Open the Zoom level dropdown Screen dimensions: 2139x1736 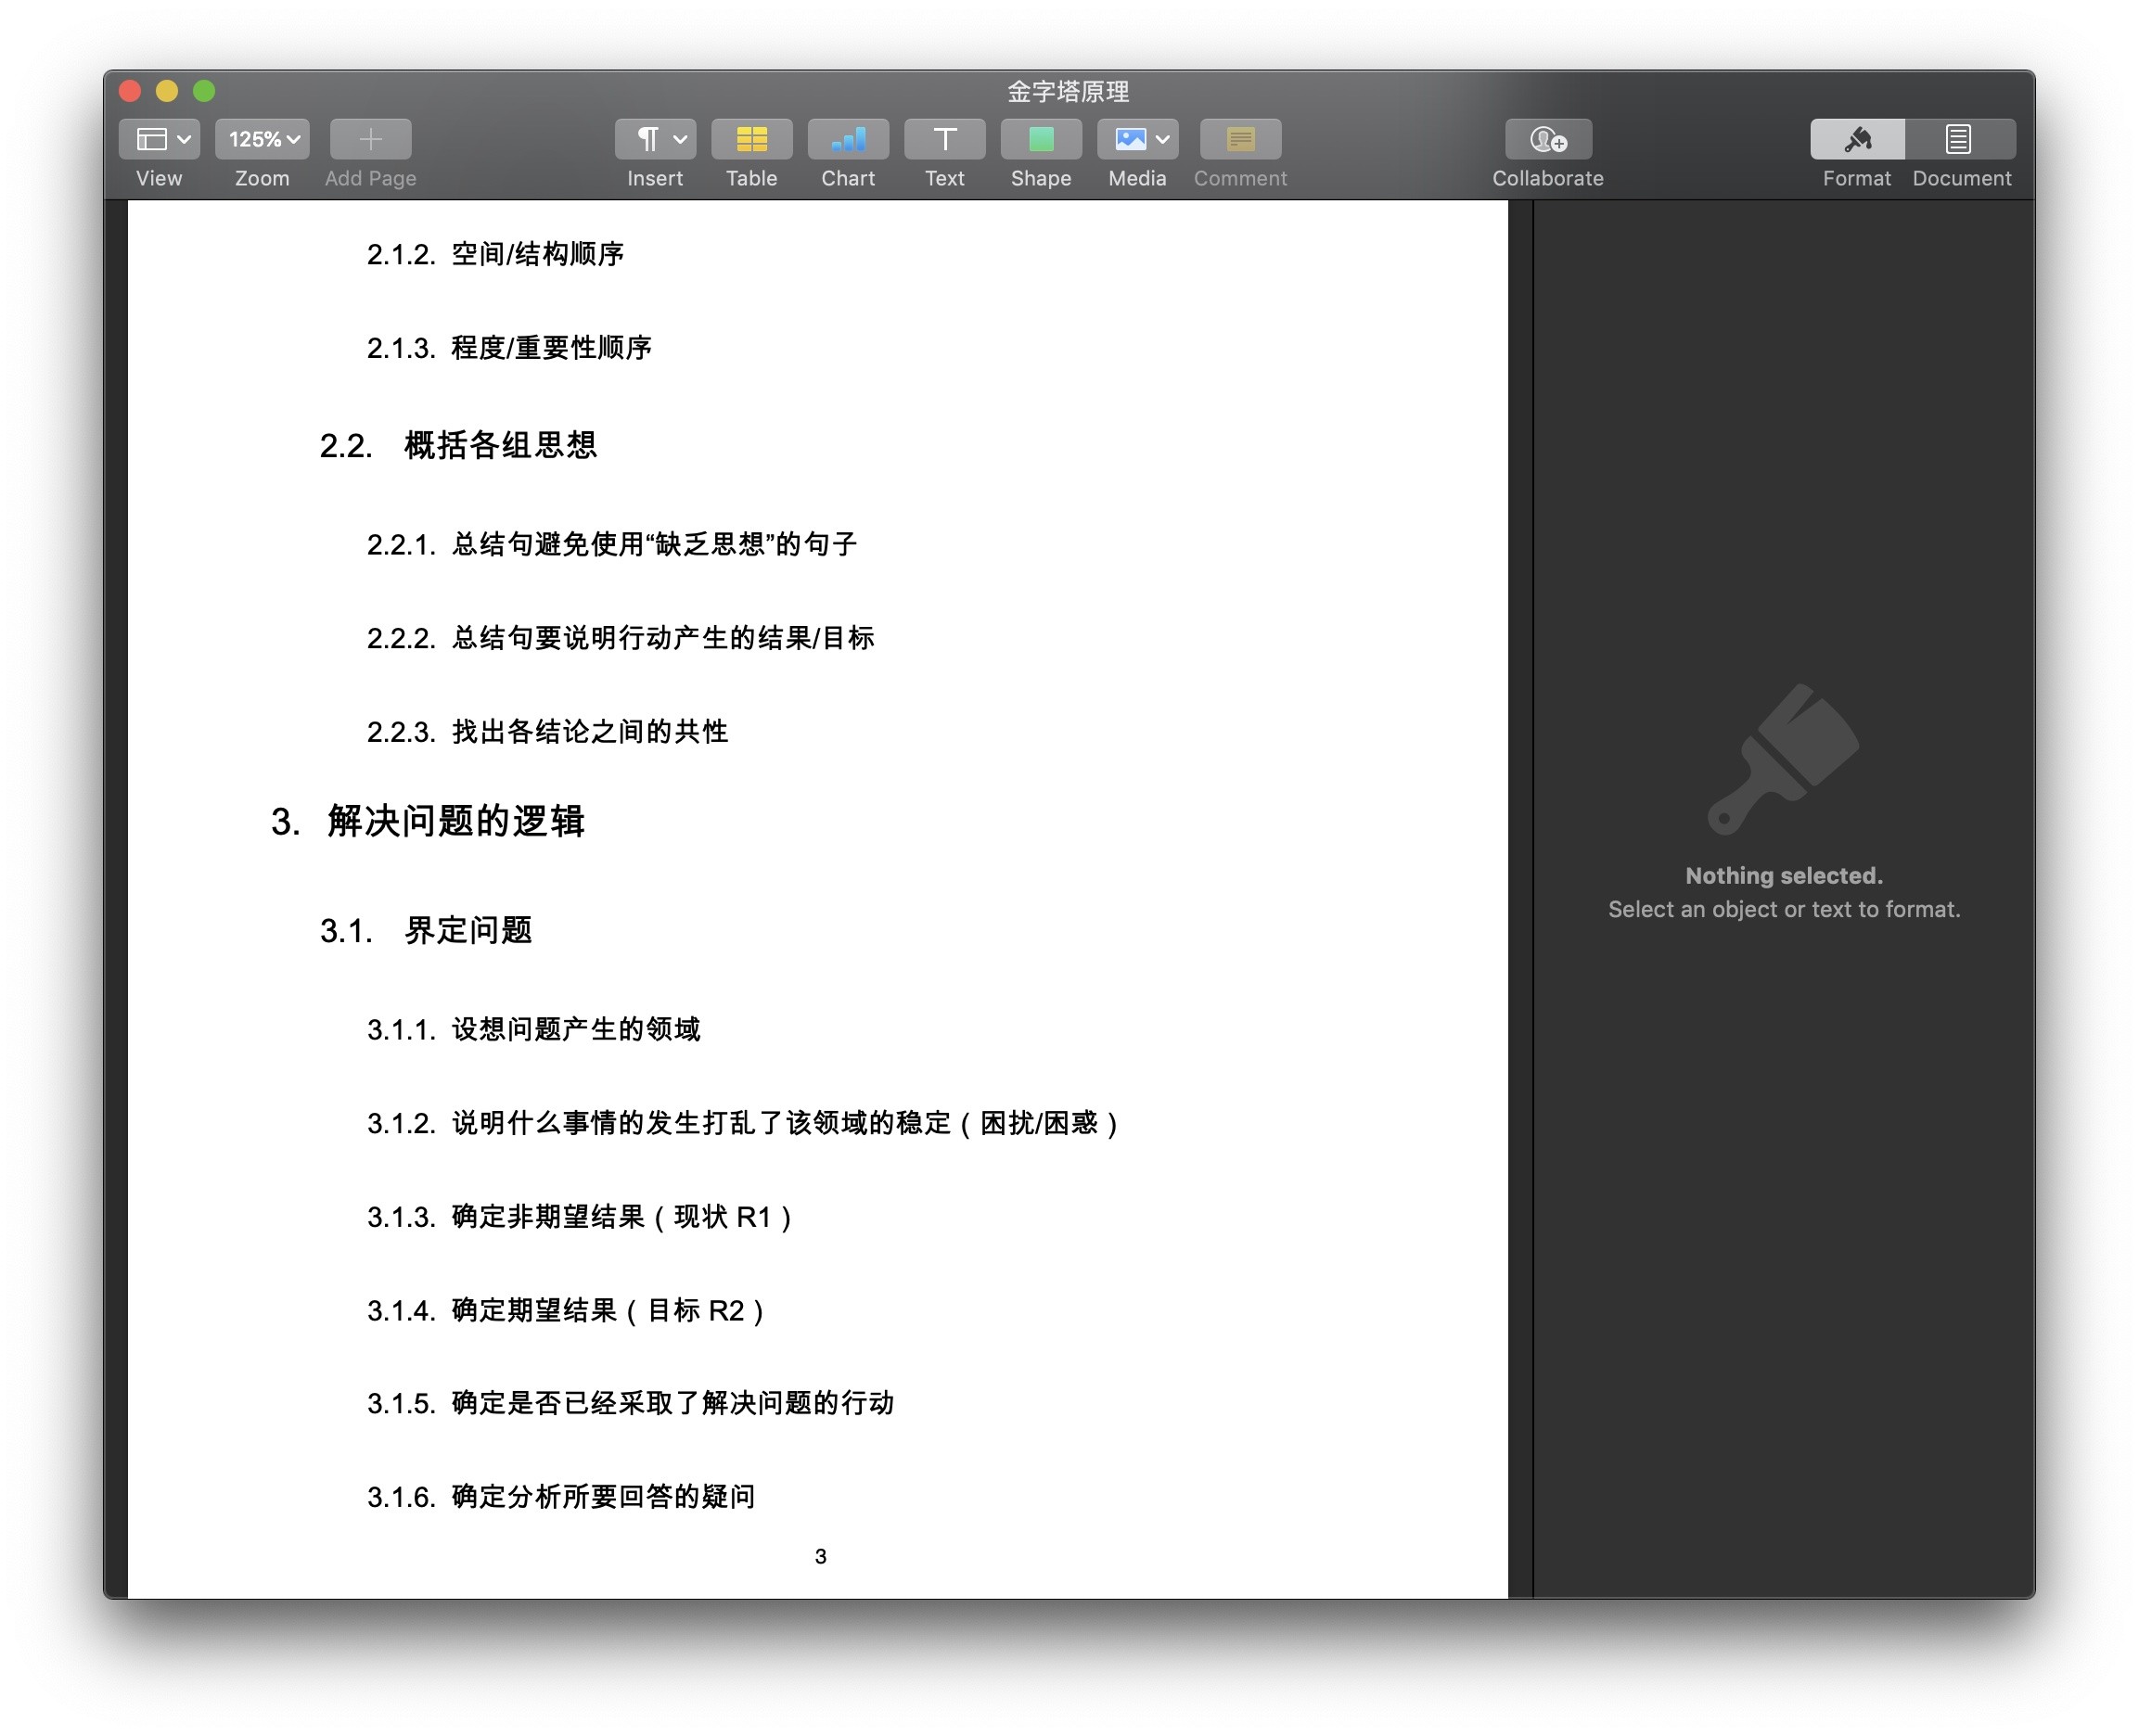coord(261,139)
